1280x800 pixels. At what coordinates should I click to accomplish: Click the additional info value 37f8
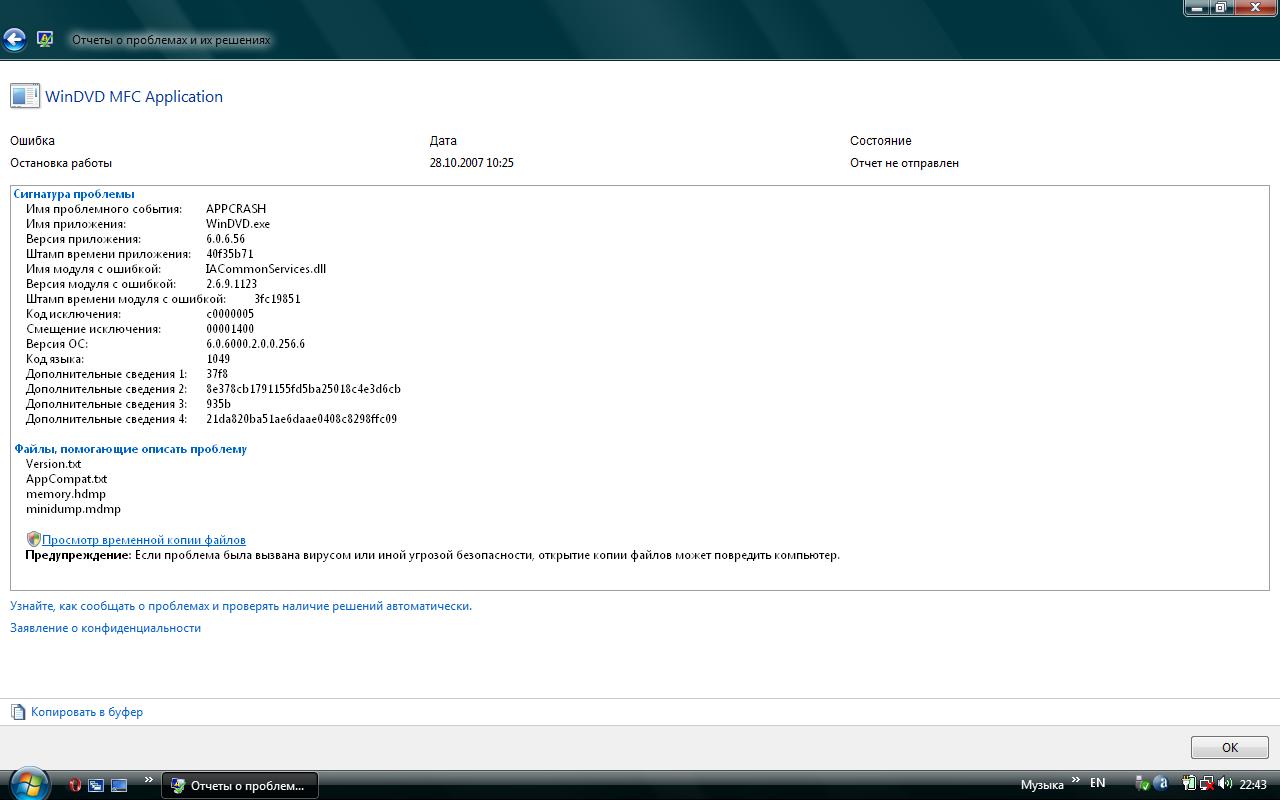pos(217,374)
